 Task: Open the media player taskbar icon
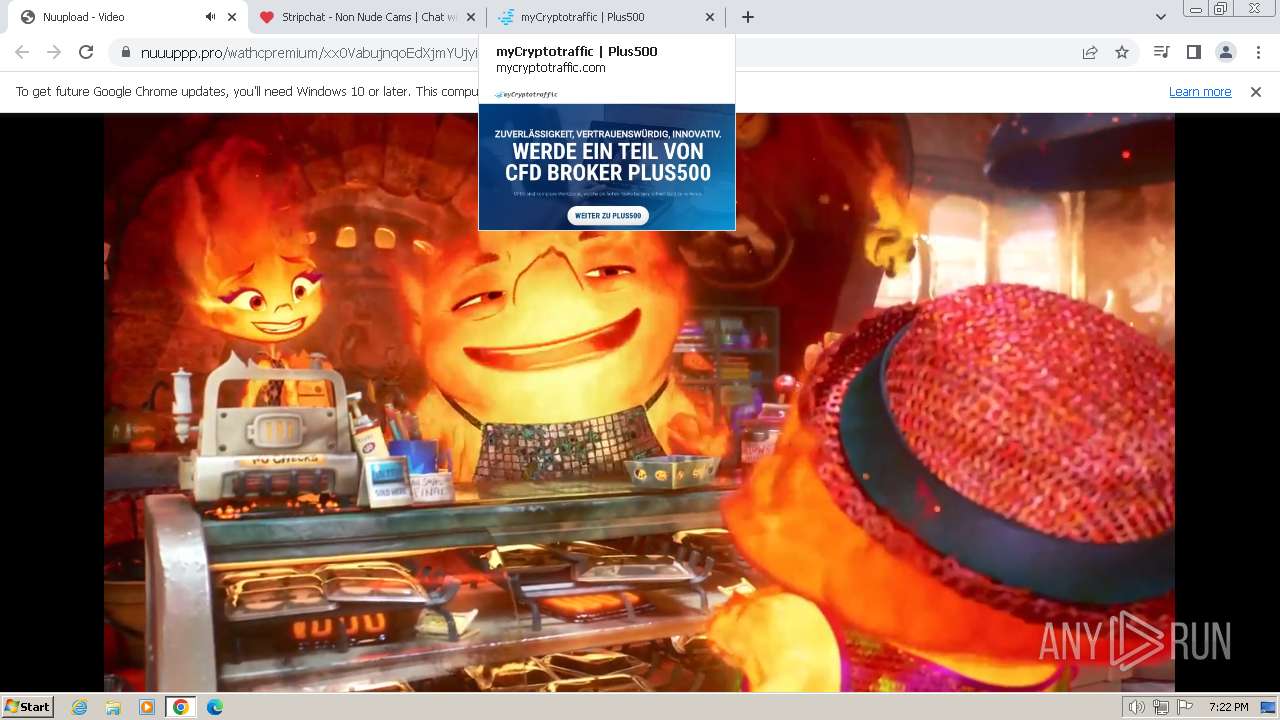(x=147, y=707)
